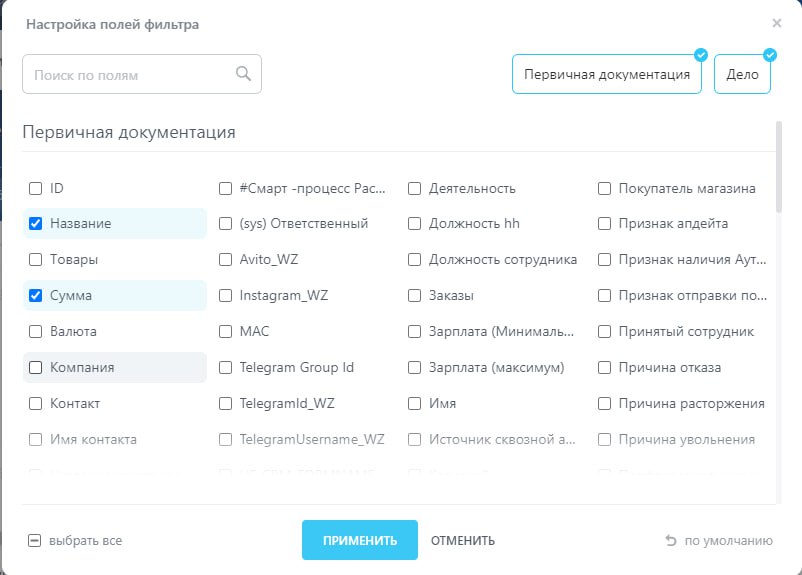Enable the Компания checkbox
The image size is (802, 575).
click(x=36, y=368)
